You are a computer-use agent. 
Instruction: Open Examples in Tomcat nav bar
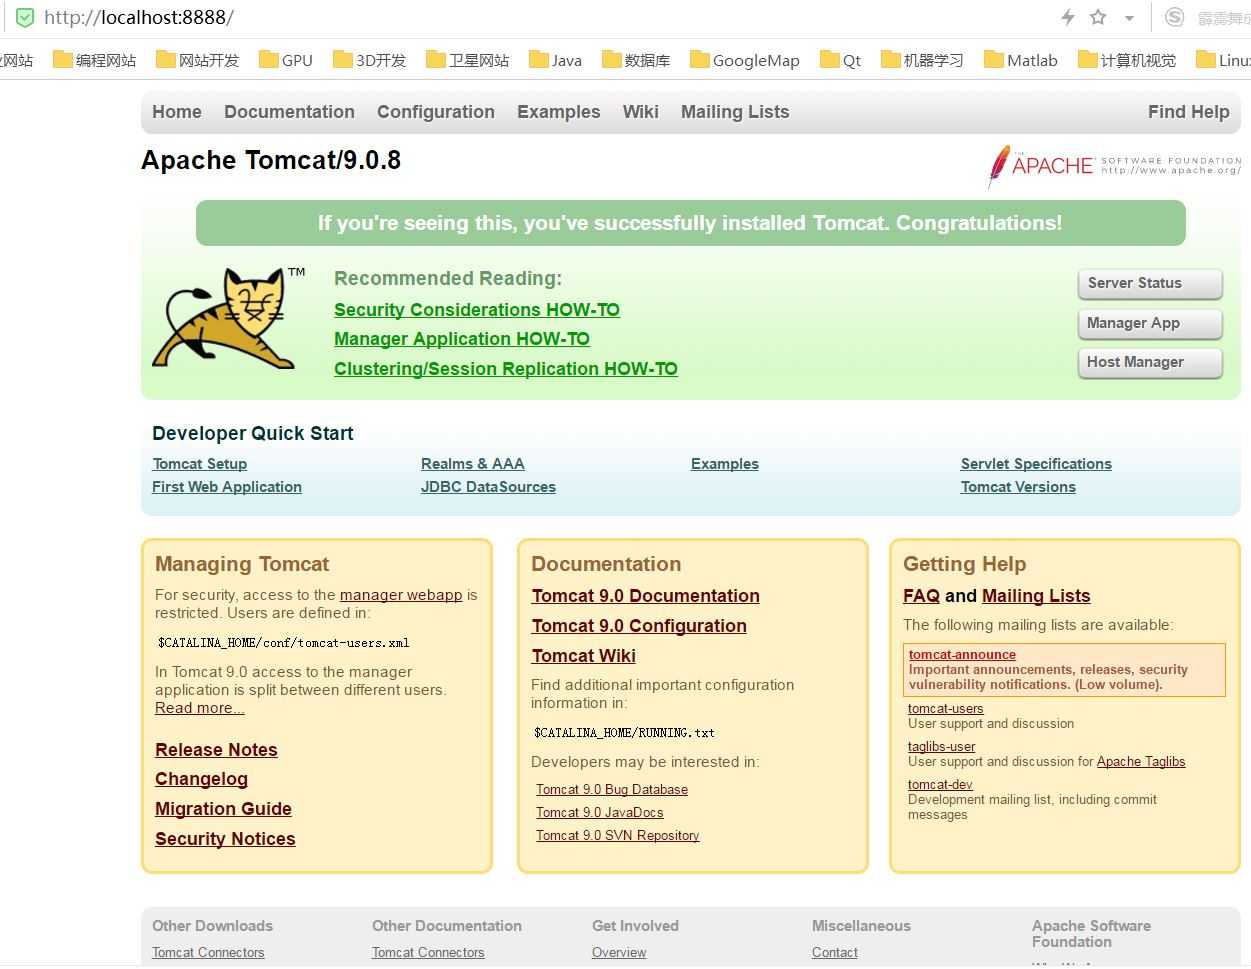pos(558,112)
